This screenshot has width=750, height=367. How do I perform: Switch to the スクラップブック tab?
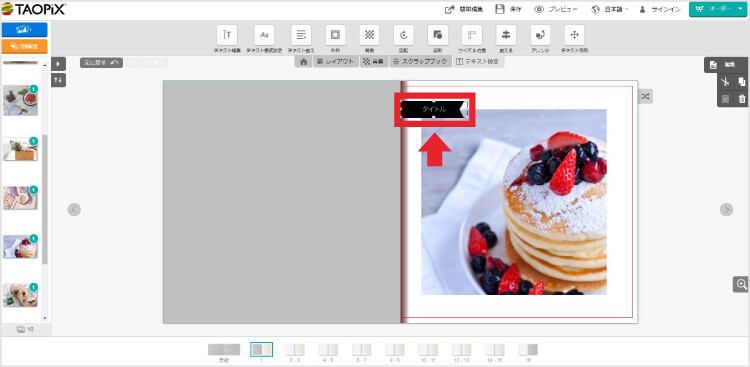pyautogui.click(x=420, y=61)
